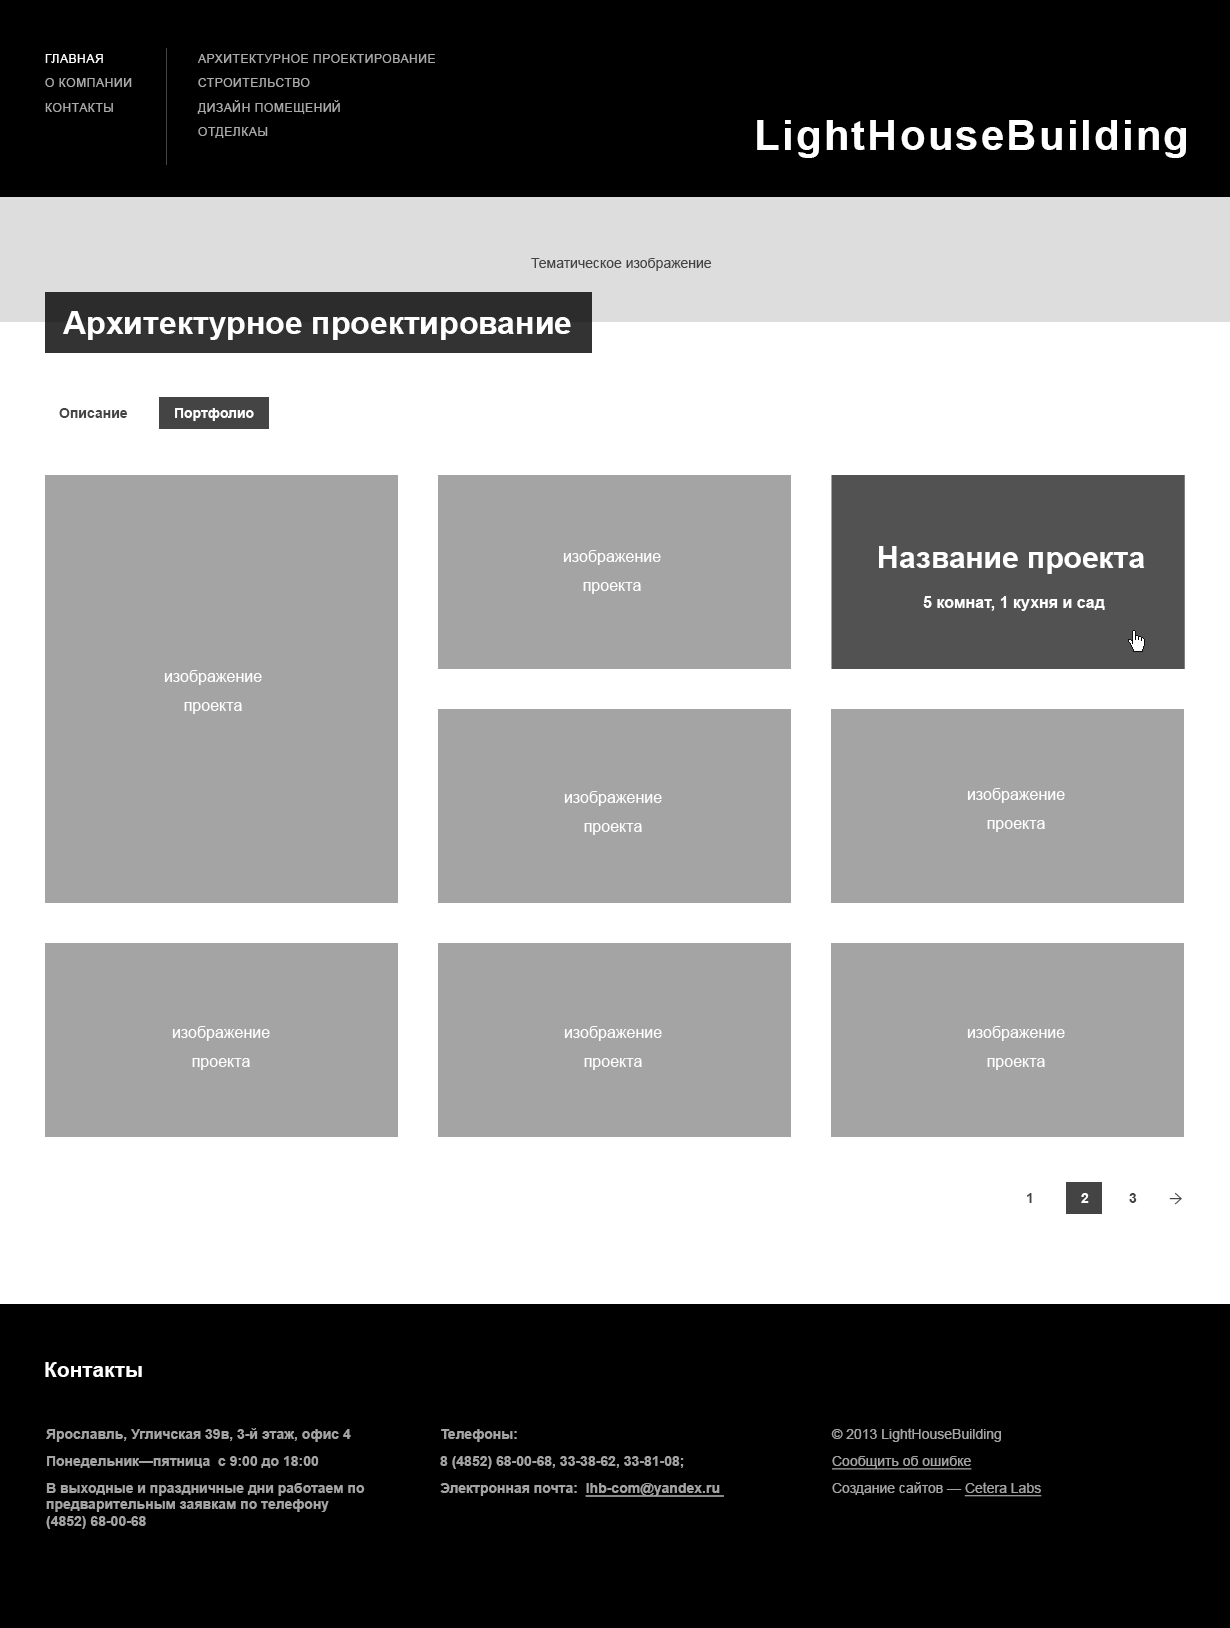The width and height of the screenshot is (1230, 1628).
Task: Go to О КОМПАНИИ page
Action: pos(88,83)
